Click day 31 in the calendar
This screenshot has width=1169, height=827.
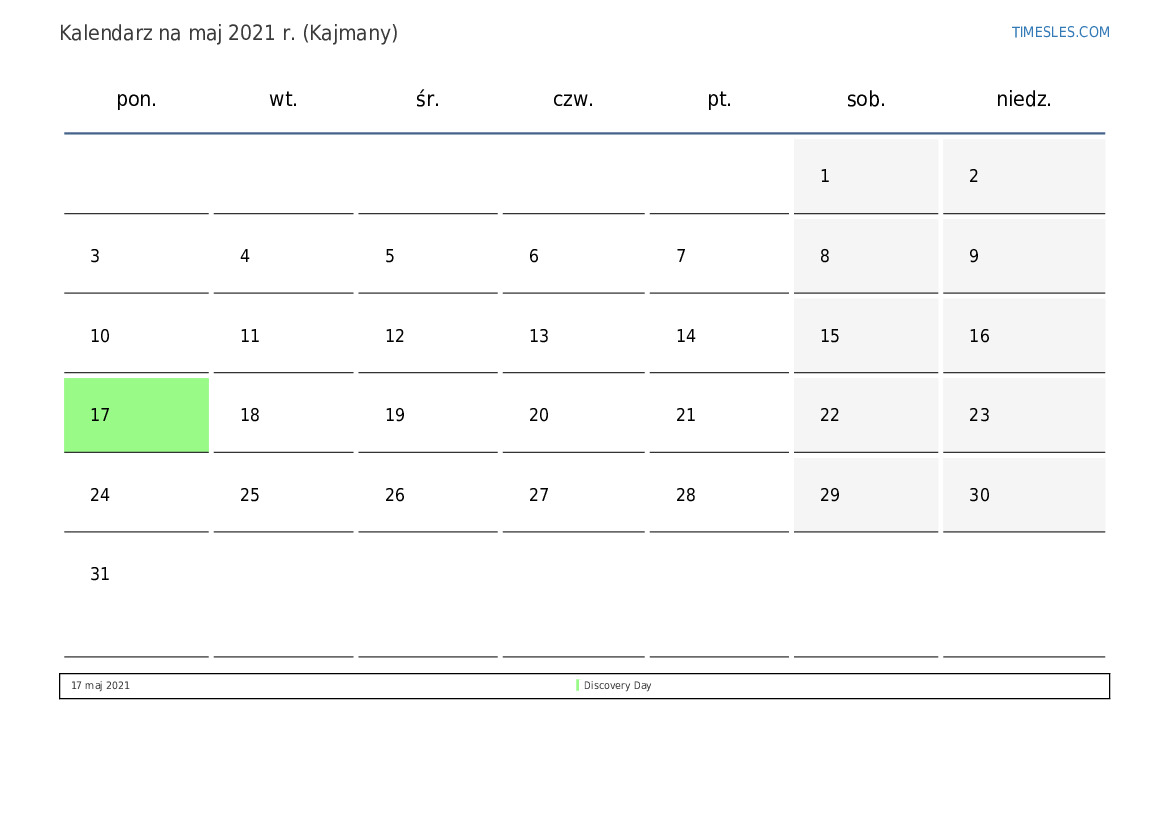click(x=136, y=597)
